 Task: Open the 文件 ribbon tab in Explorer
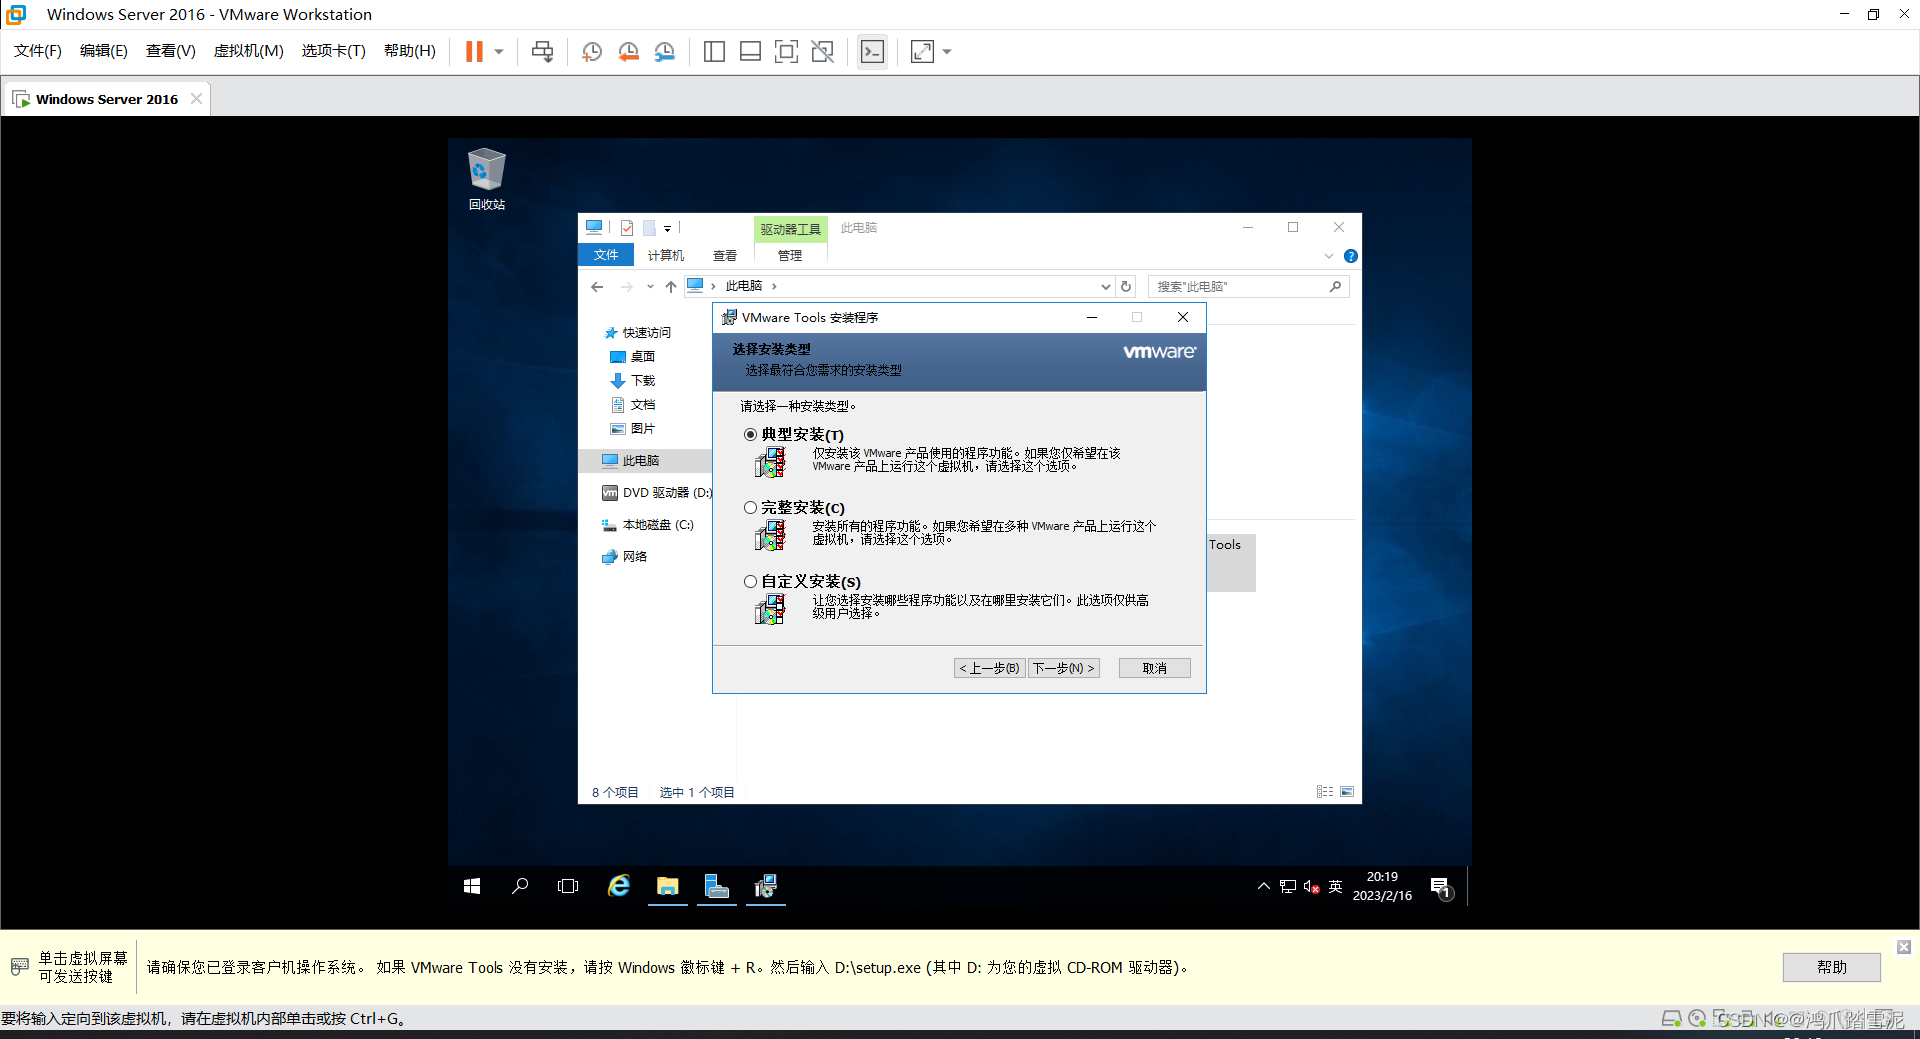click(606, 255)
